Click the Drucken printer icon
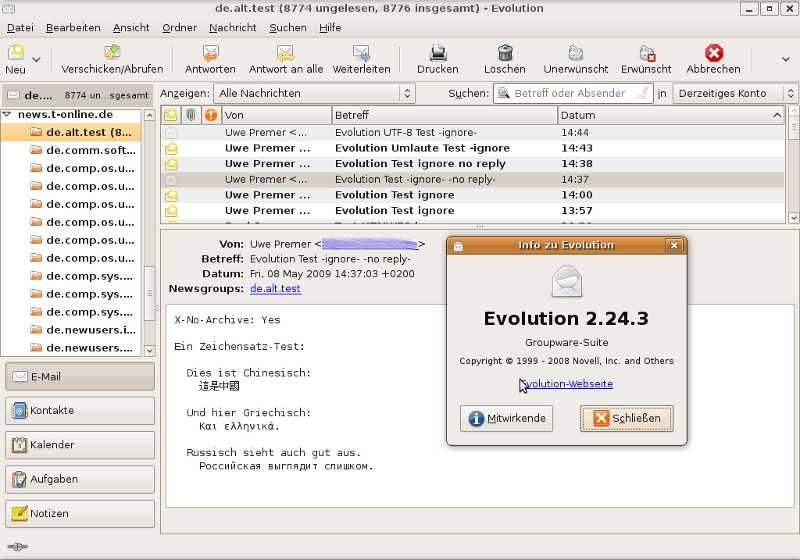The image size is (800, 560). tap(437, 53)
